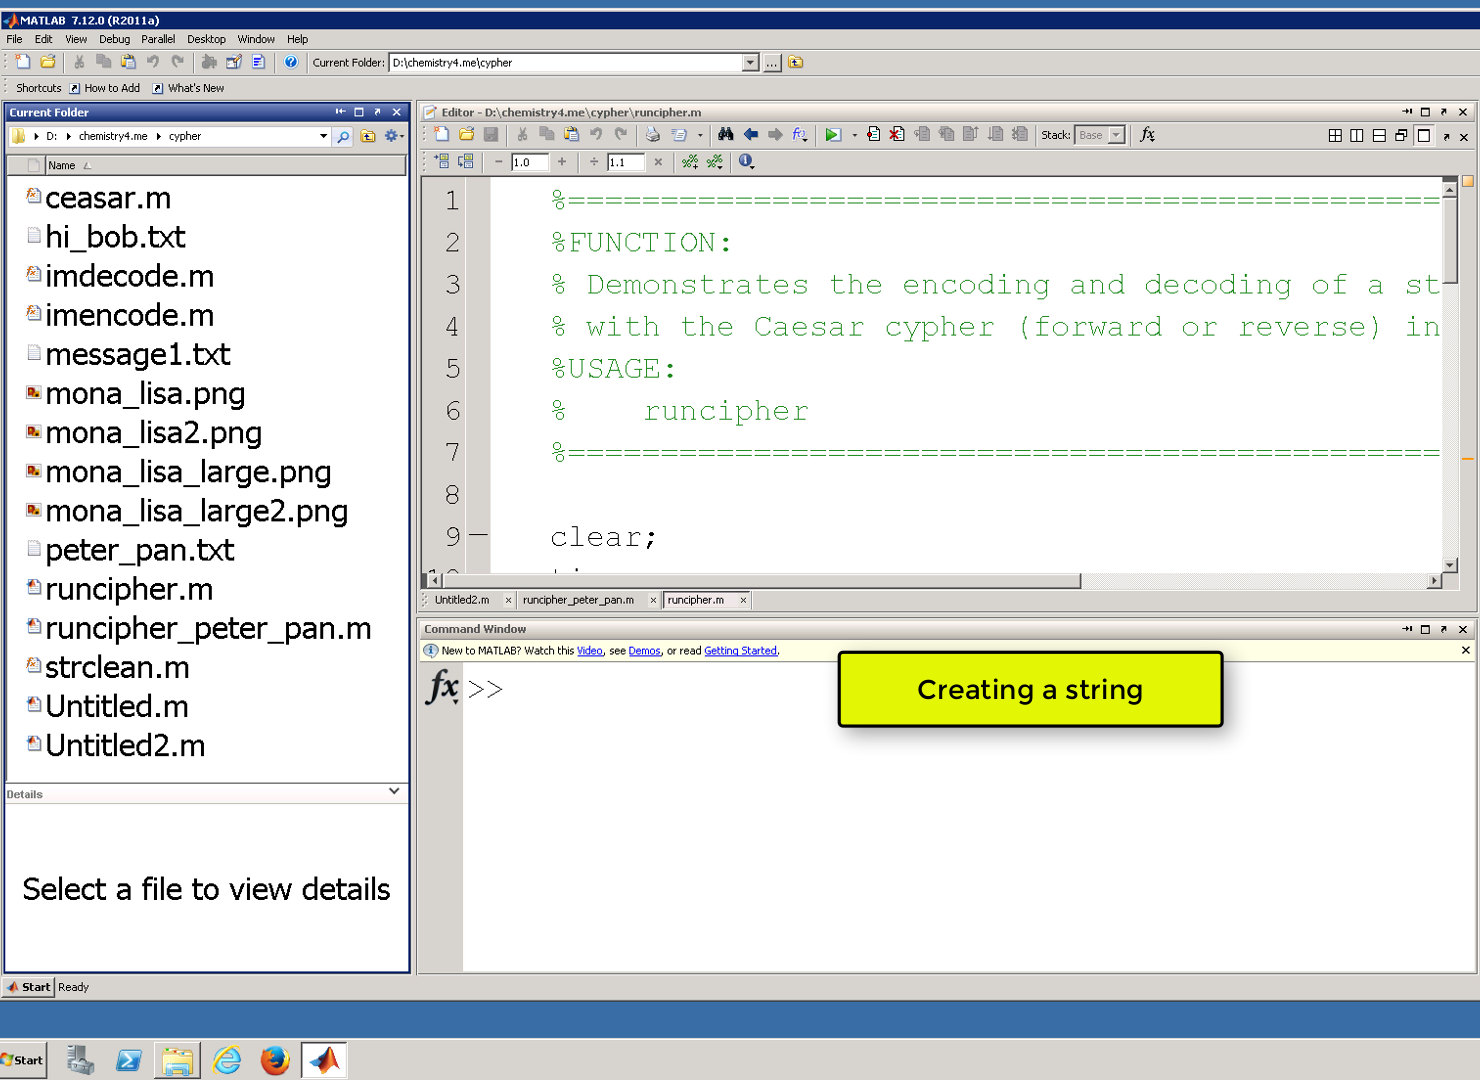Click Print icon in Editor toolbar
1480x1080 pixels.
click(x=652, y=135)
